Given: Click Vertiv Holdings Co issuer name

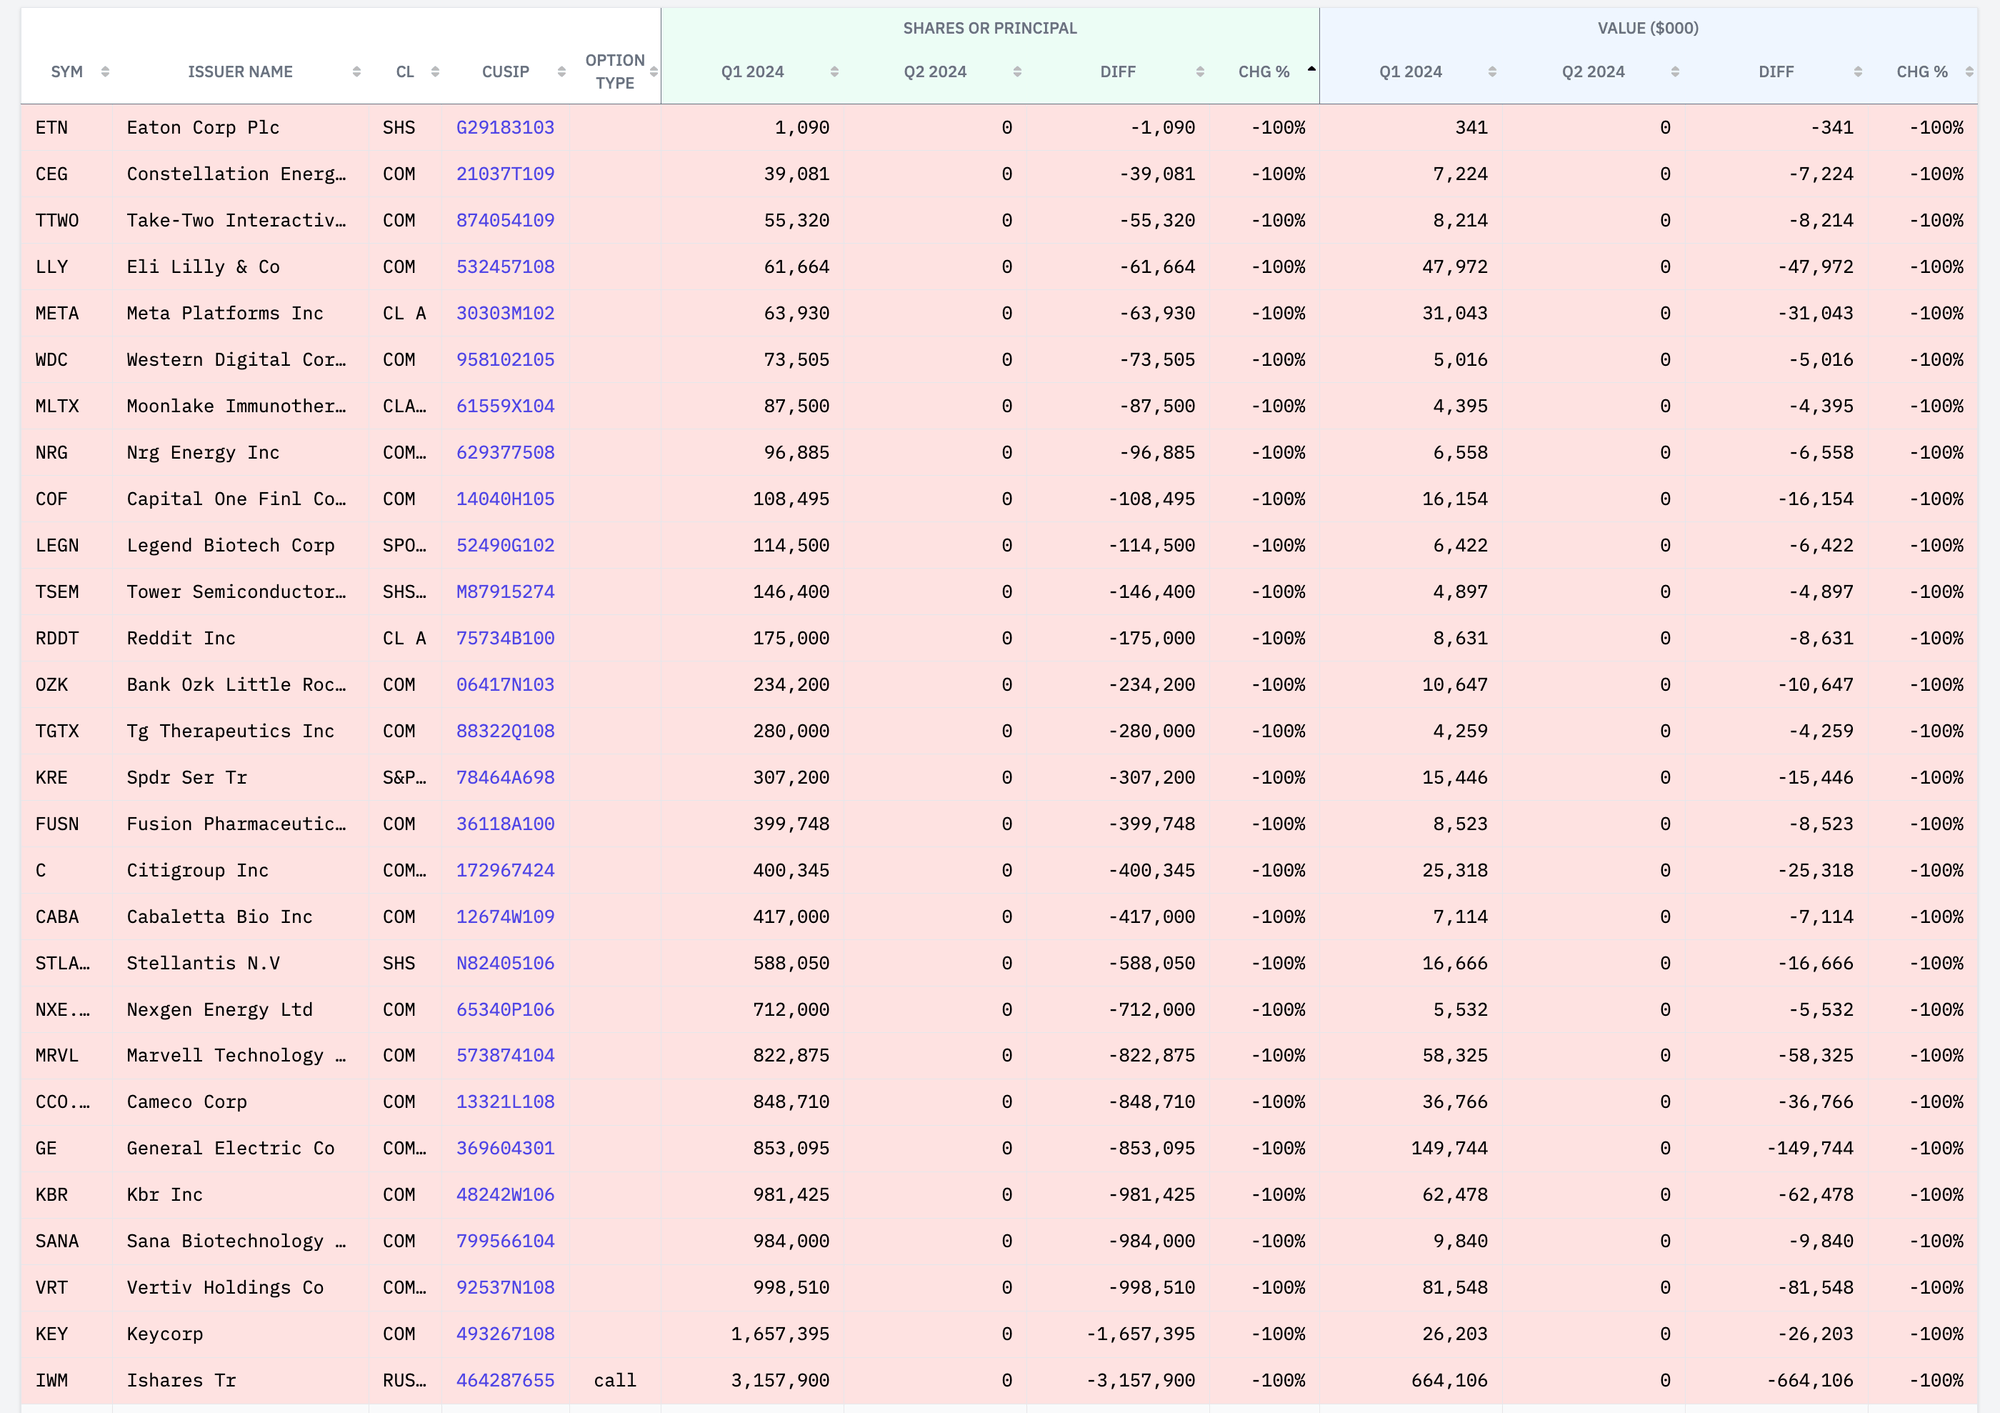Looking at the screenshot, I should pos(225,1288).
